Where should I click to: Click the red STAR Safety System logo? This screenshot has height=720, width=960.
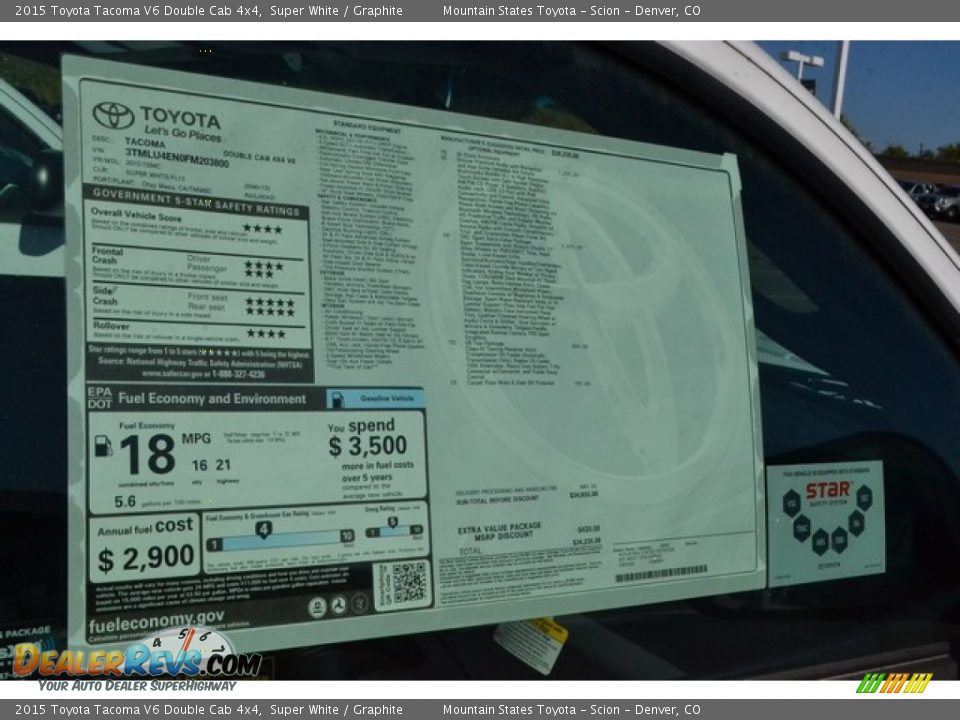827,490
